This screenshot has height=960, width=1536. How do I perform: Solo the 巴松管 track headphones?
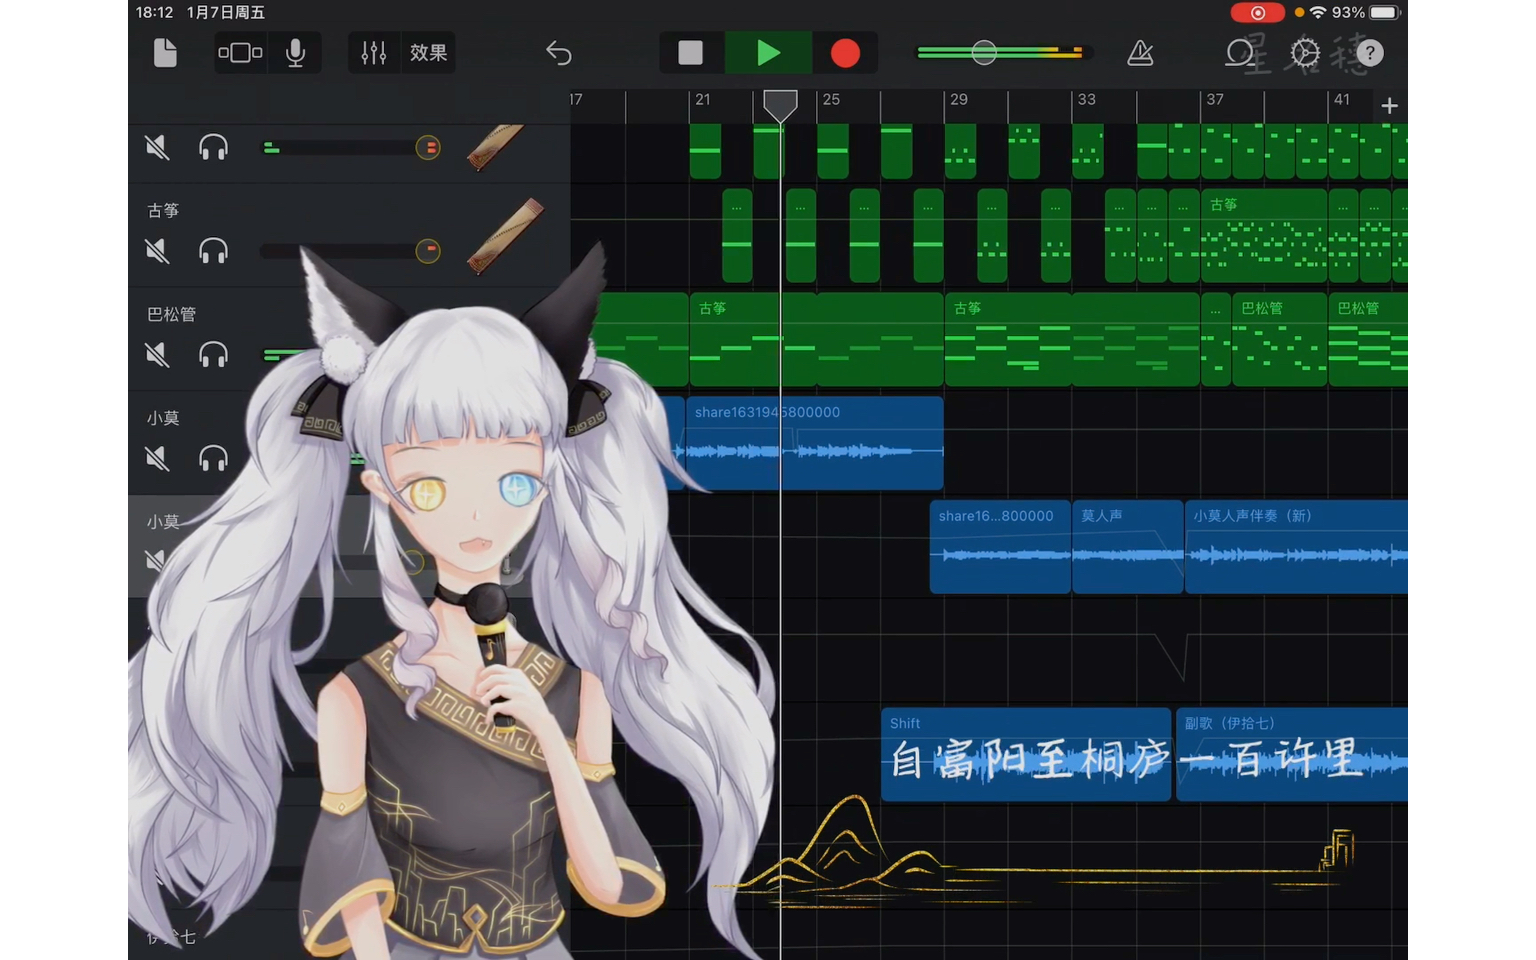(213, 354)
